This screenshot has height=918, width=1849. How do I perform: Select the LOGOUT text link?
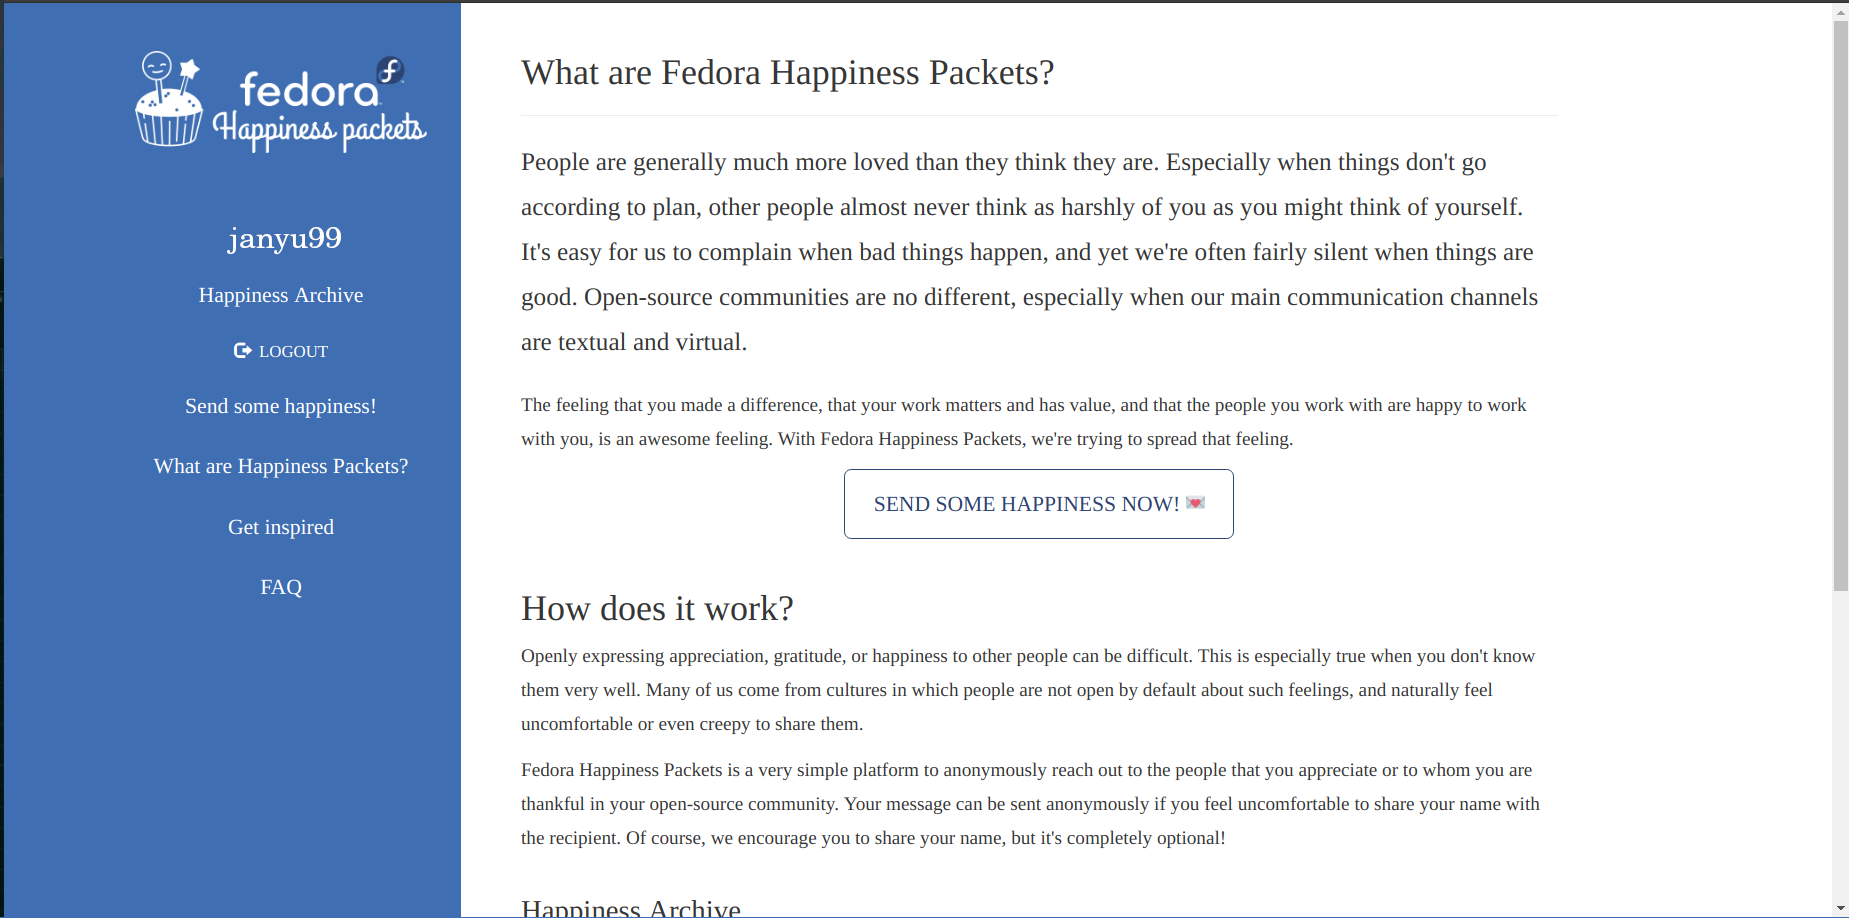293,351
